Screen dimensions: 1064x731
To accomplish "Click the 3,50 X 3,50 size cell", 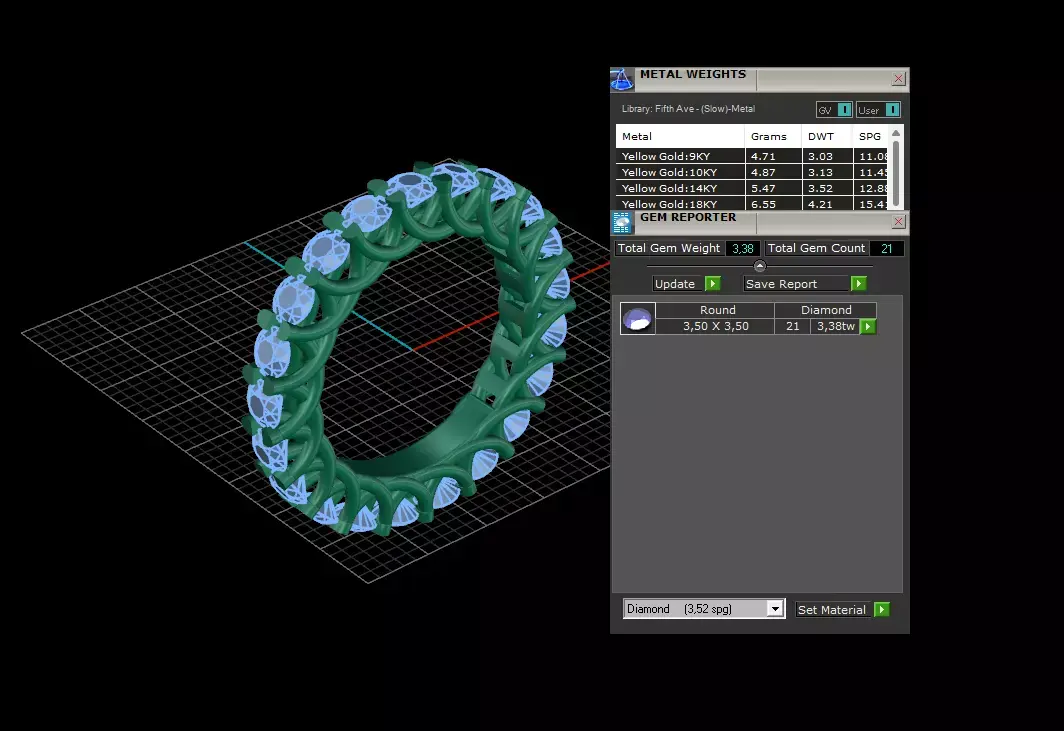I will pyautogui.click(x=716, y=326).
